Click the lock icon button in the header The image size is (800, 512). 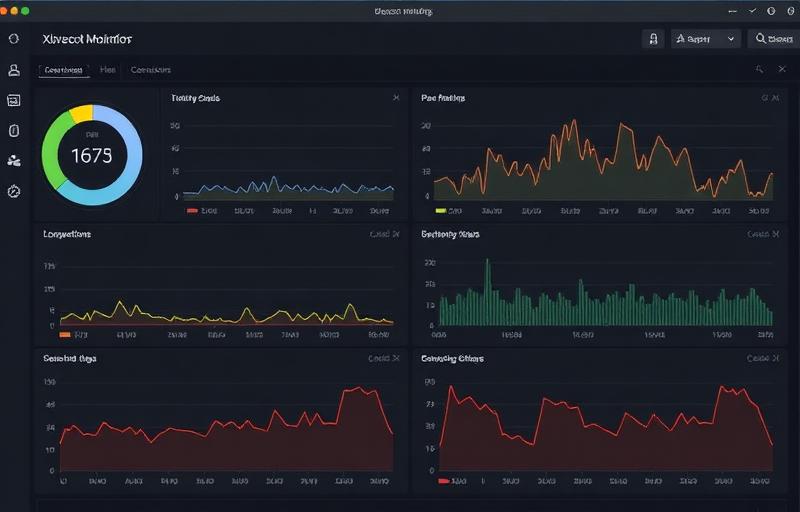point(652,39)
